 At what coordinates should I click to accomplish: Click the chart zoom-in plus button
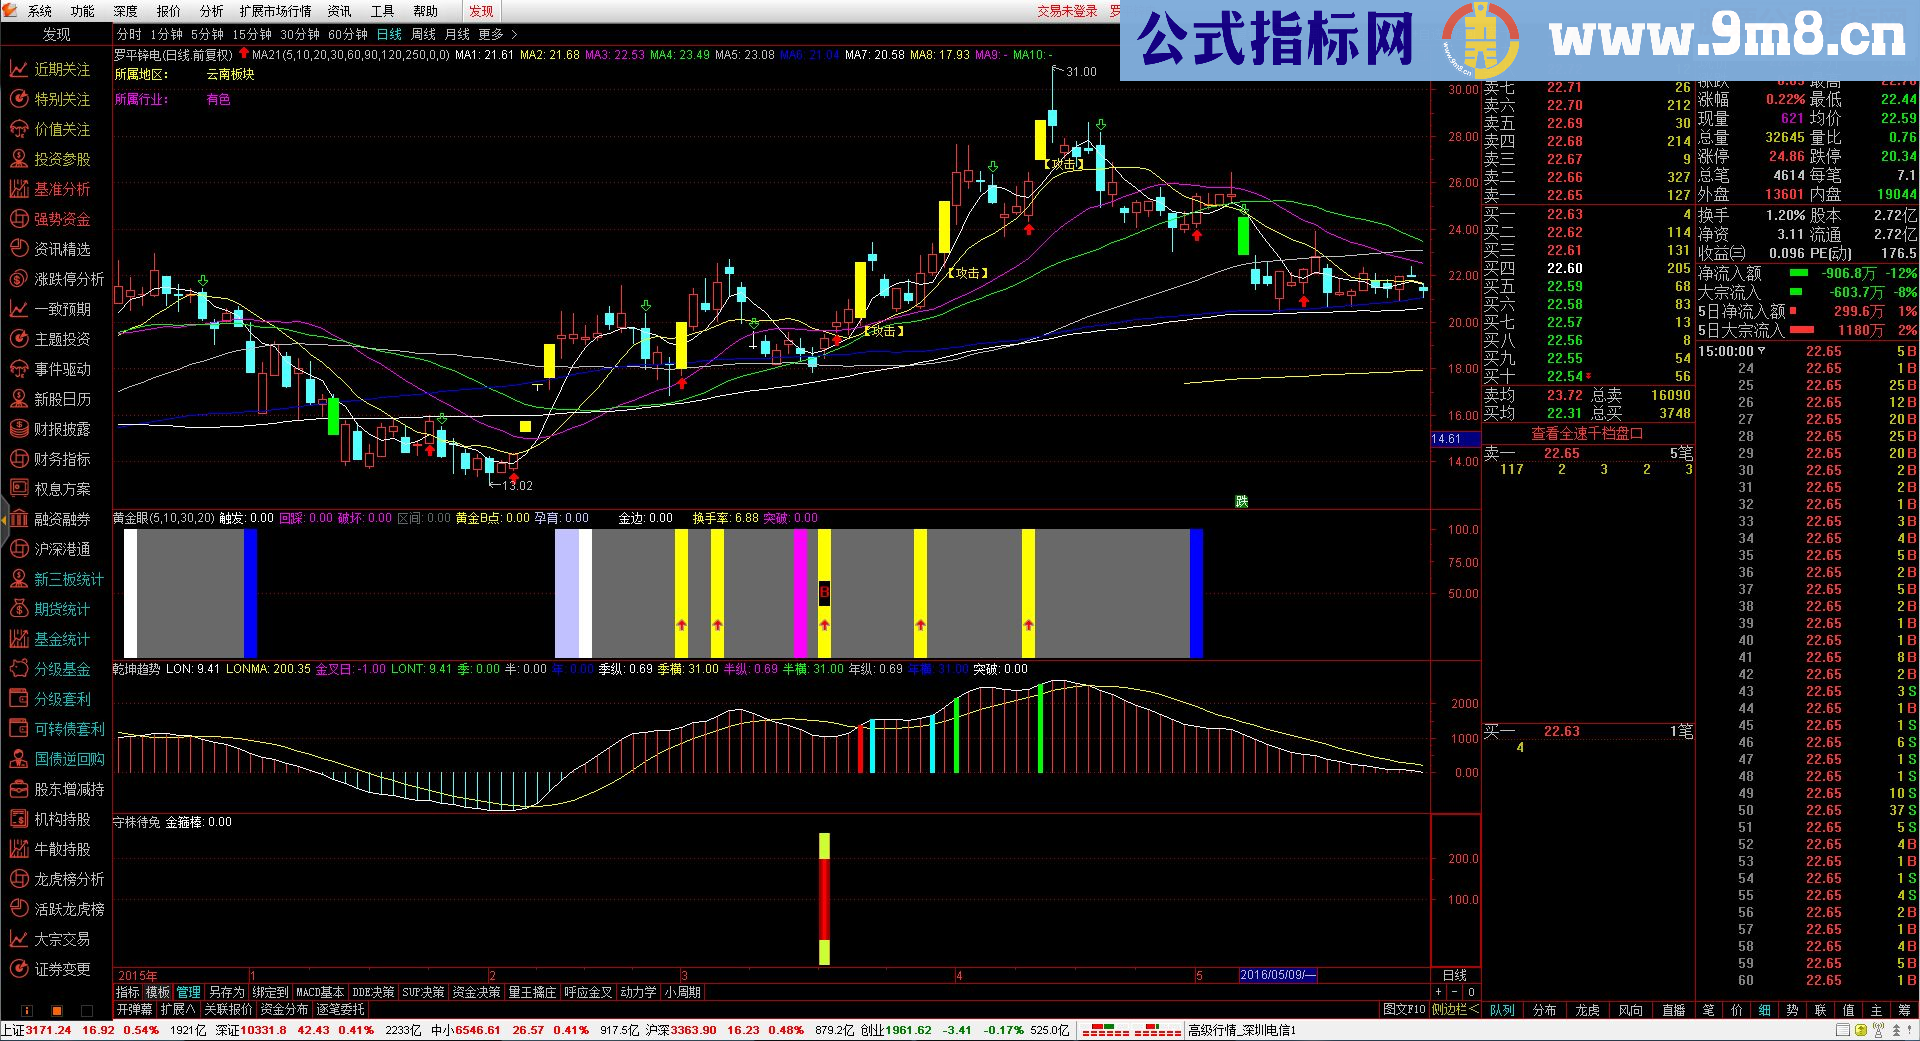coord(1439,993)
